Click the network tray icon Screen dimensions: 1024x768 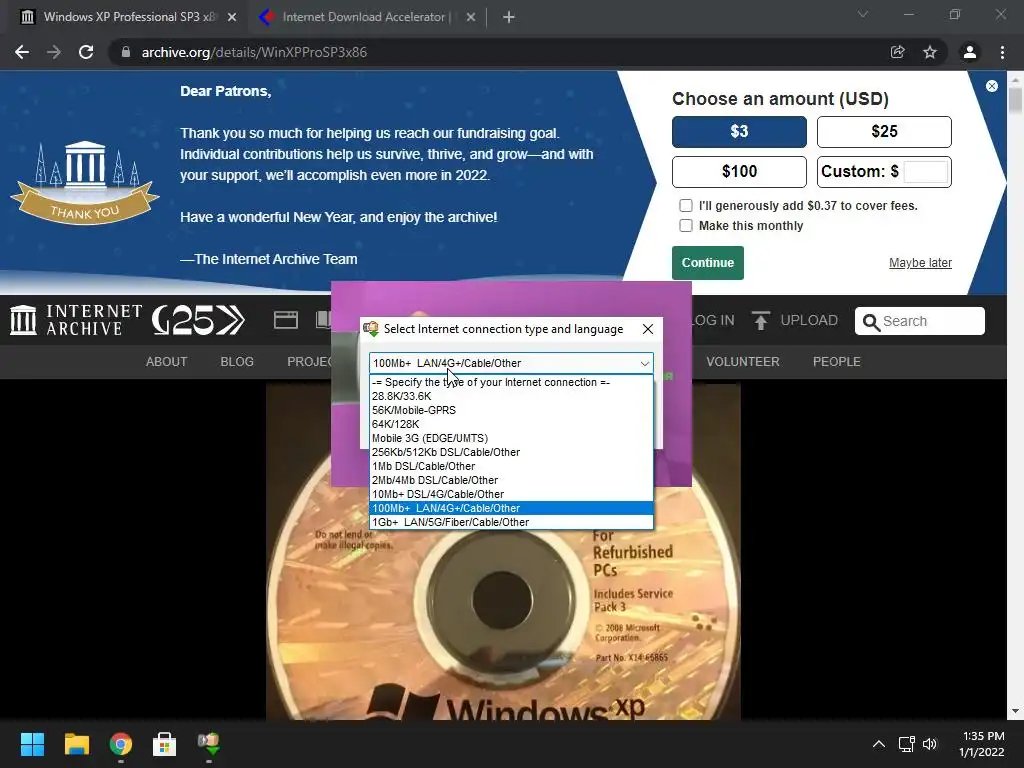coord(906,744)
